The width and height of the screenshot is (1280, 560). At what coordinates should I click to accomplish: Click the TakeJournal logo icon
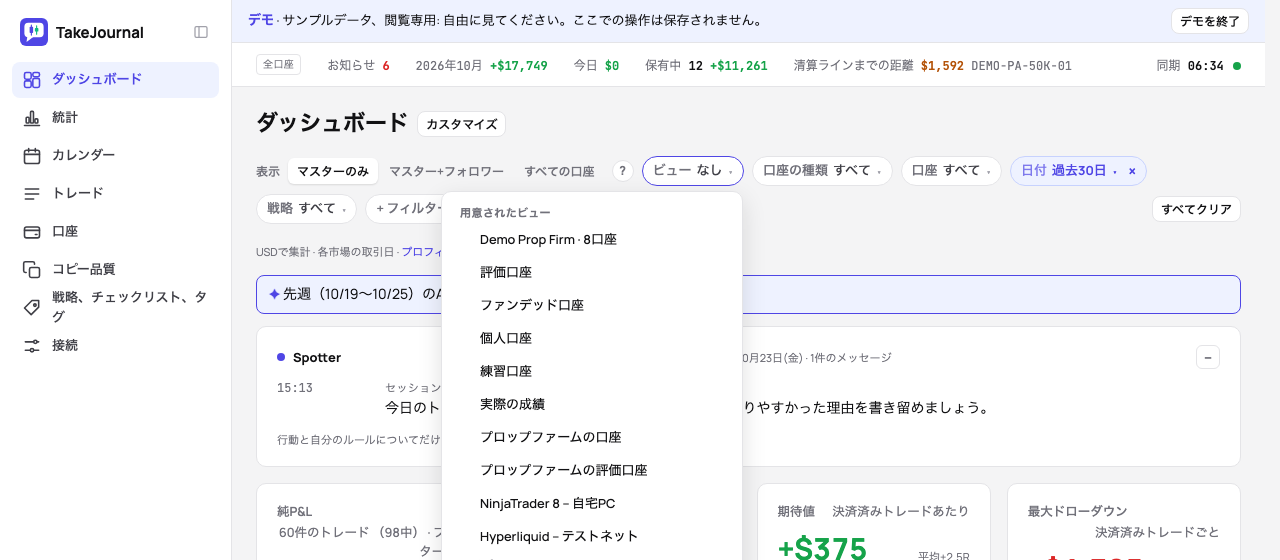click(x=34, y=32)
